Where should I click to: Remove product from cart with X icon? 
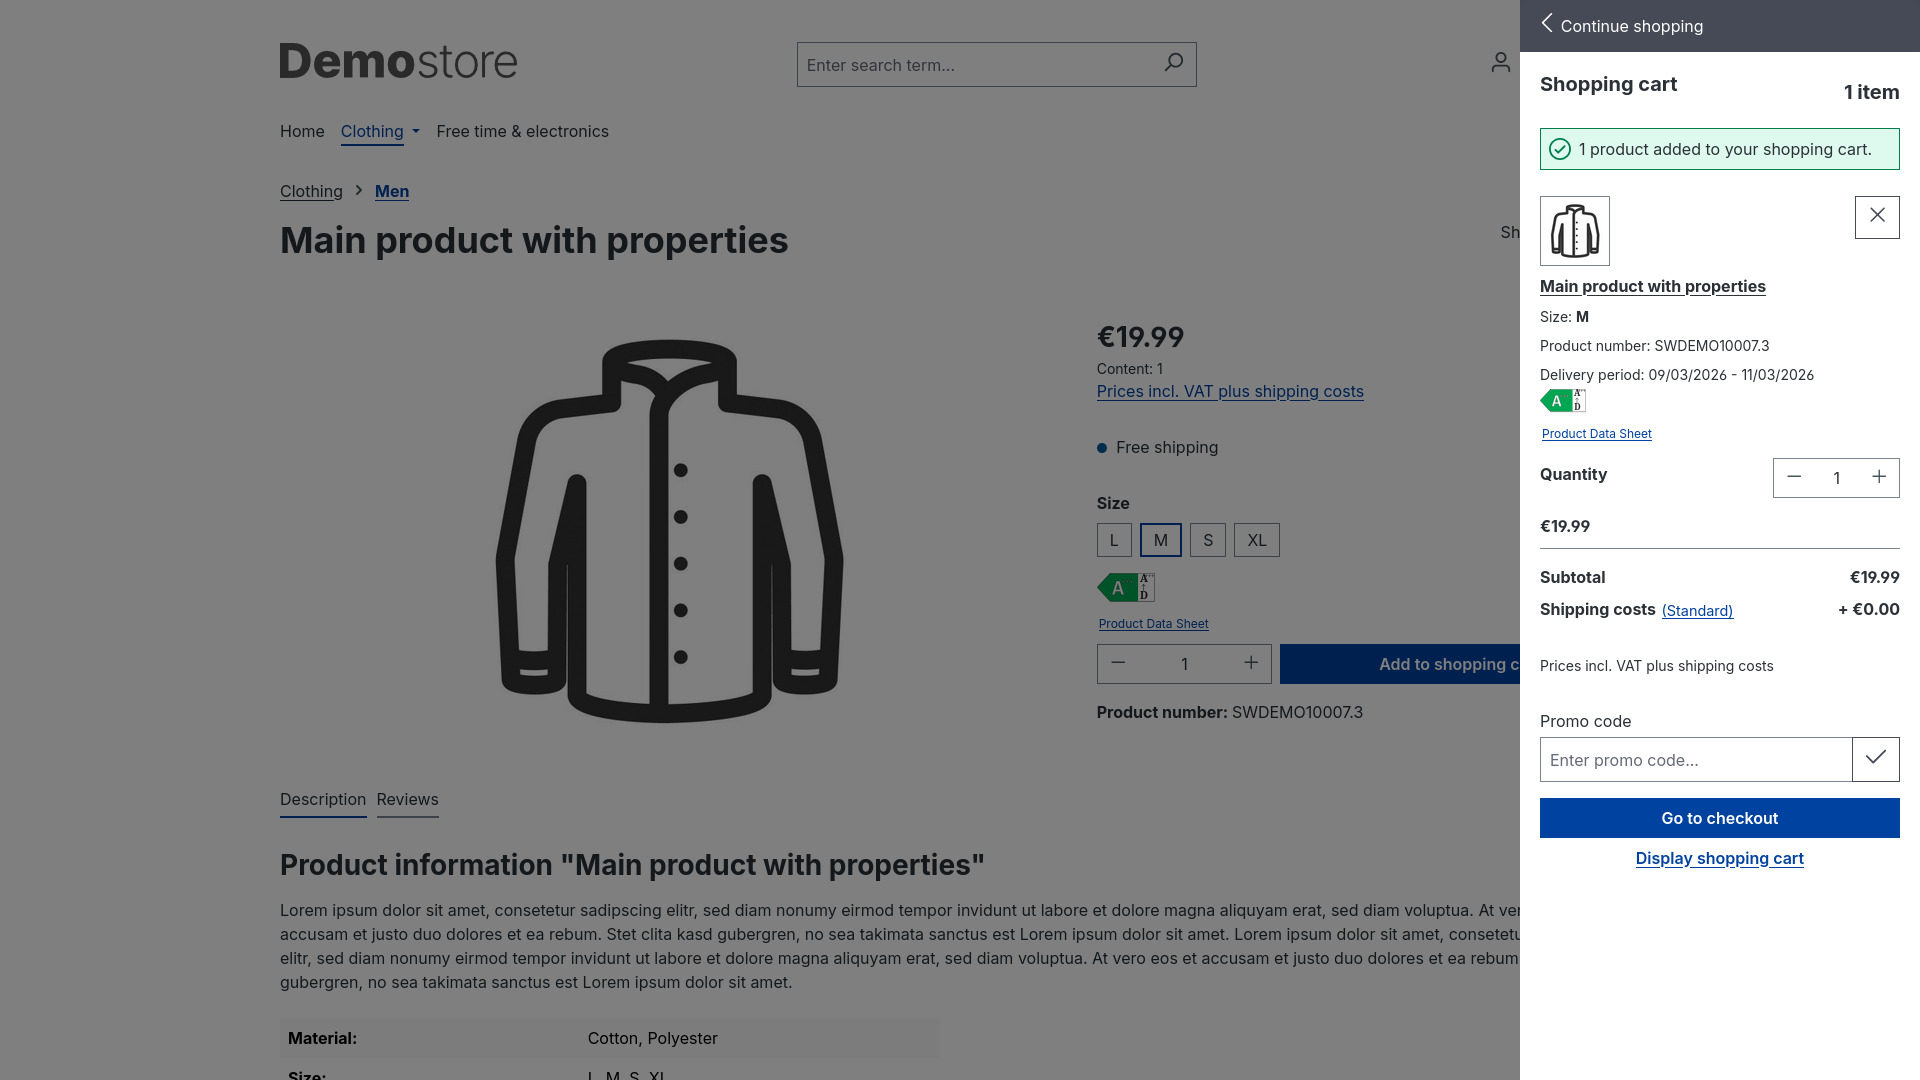(1877, 216)
